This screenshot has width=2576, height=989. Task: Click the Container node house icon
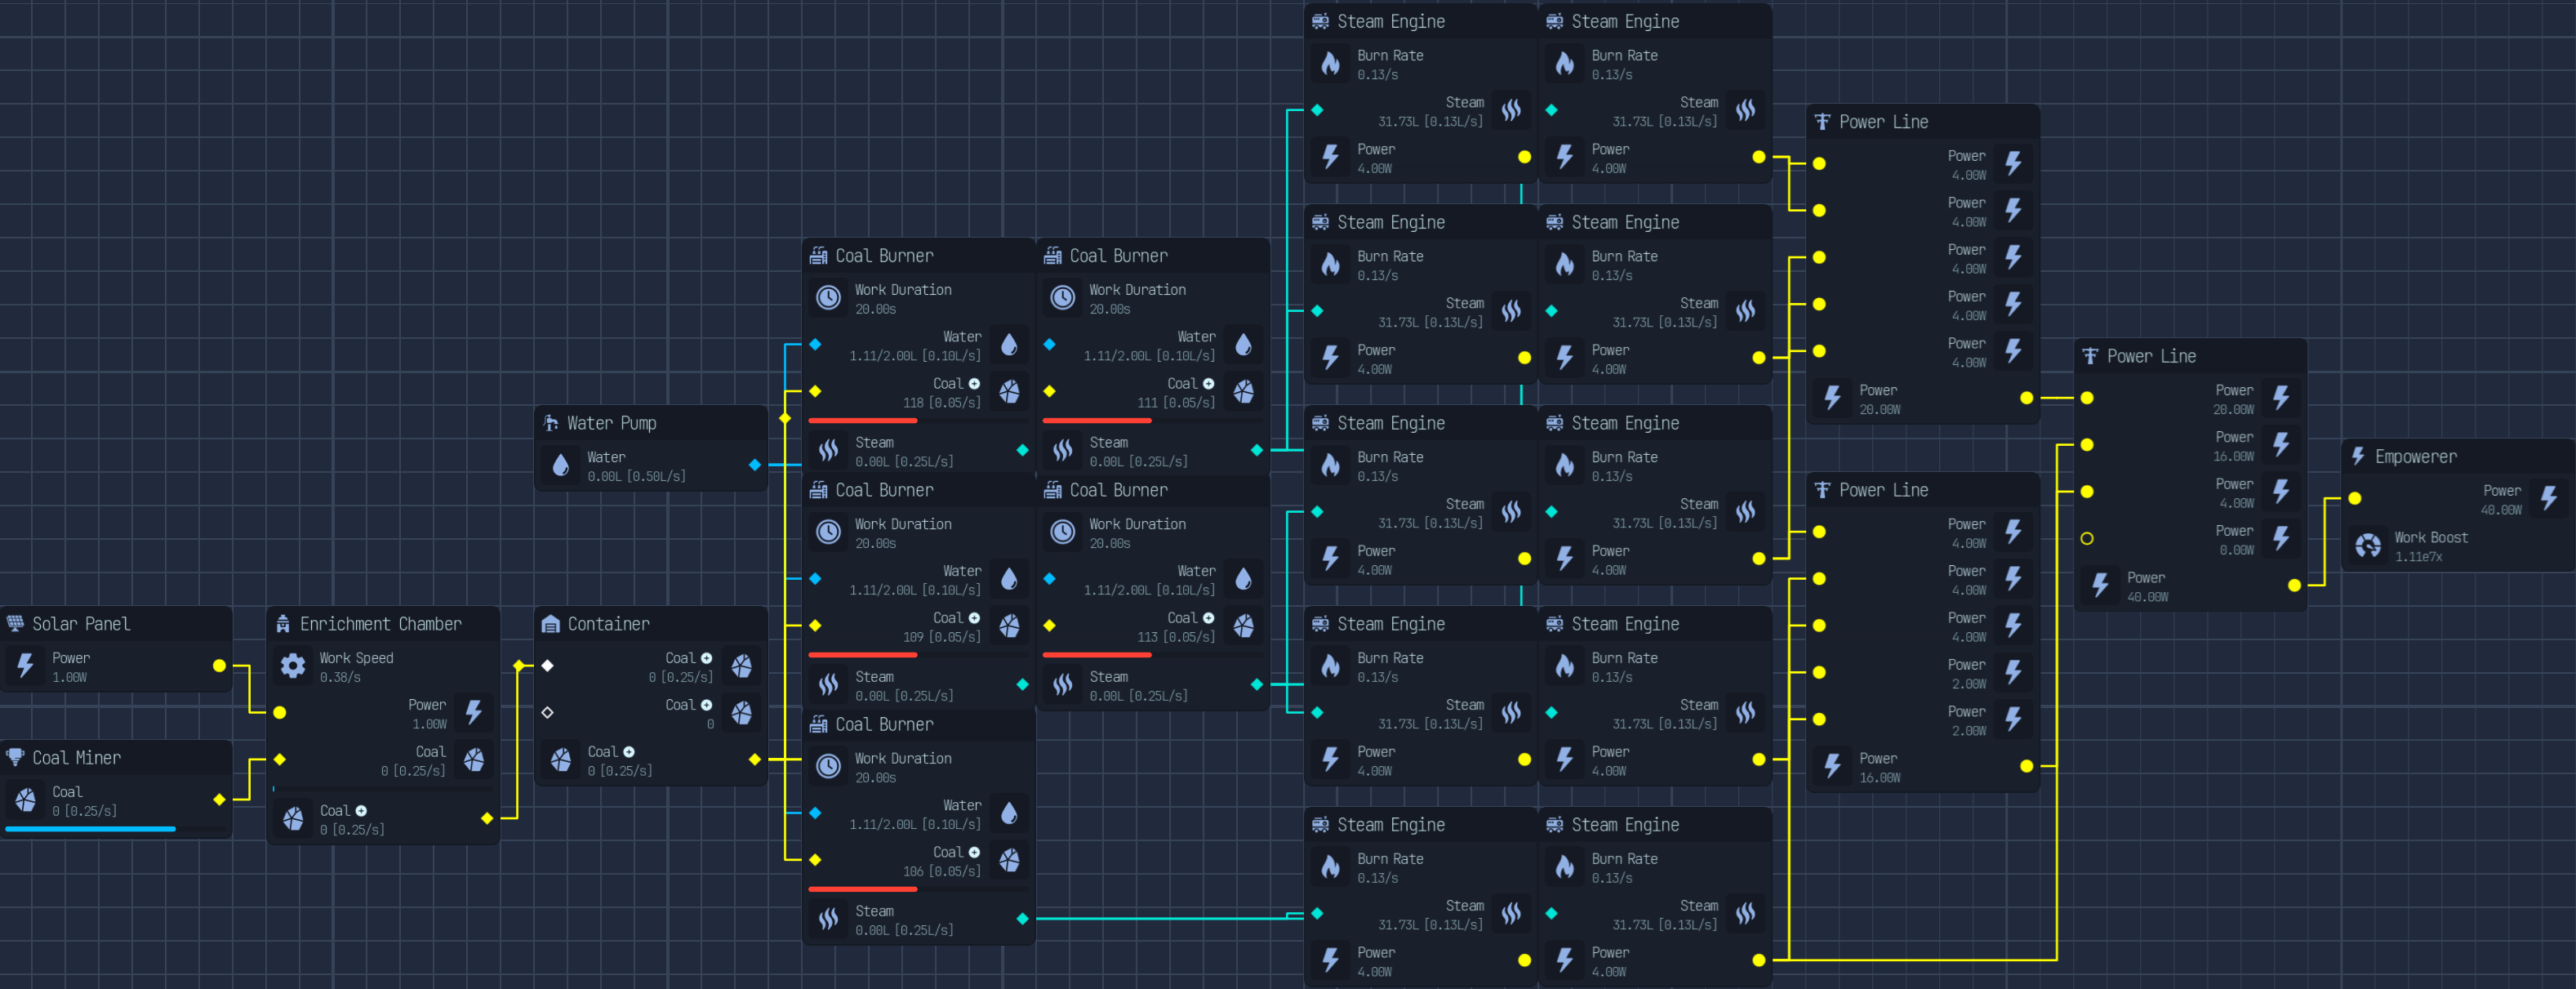550,624
